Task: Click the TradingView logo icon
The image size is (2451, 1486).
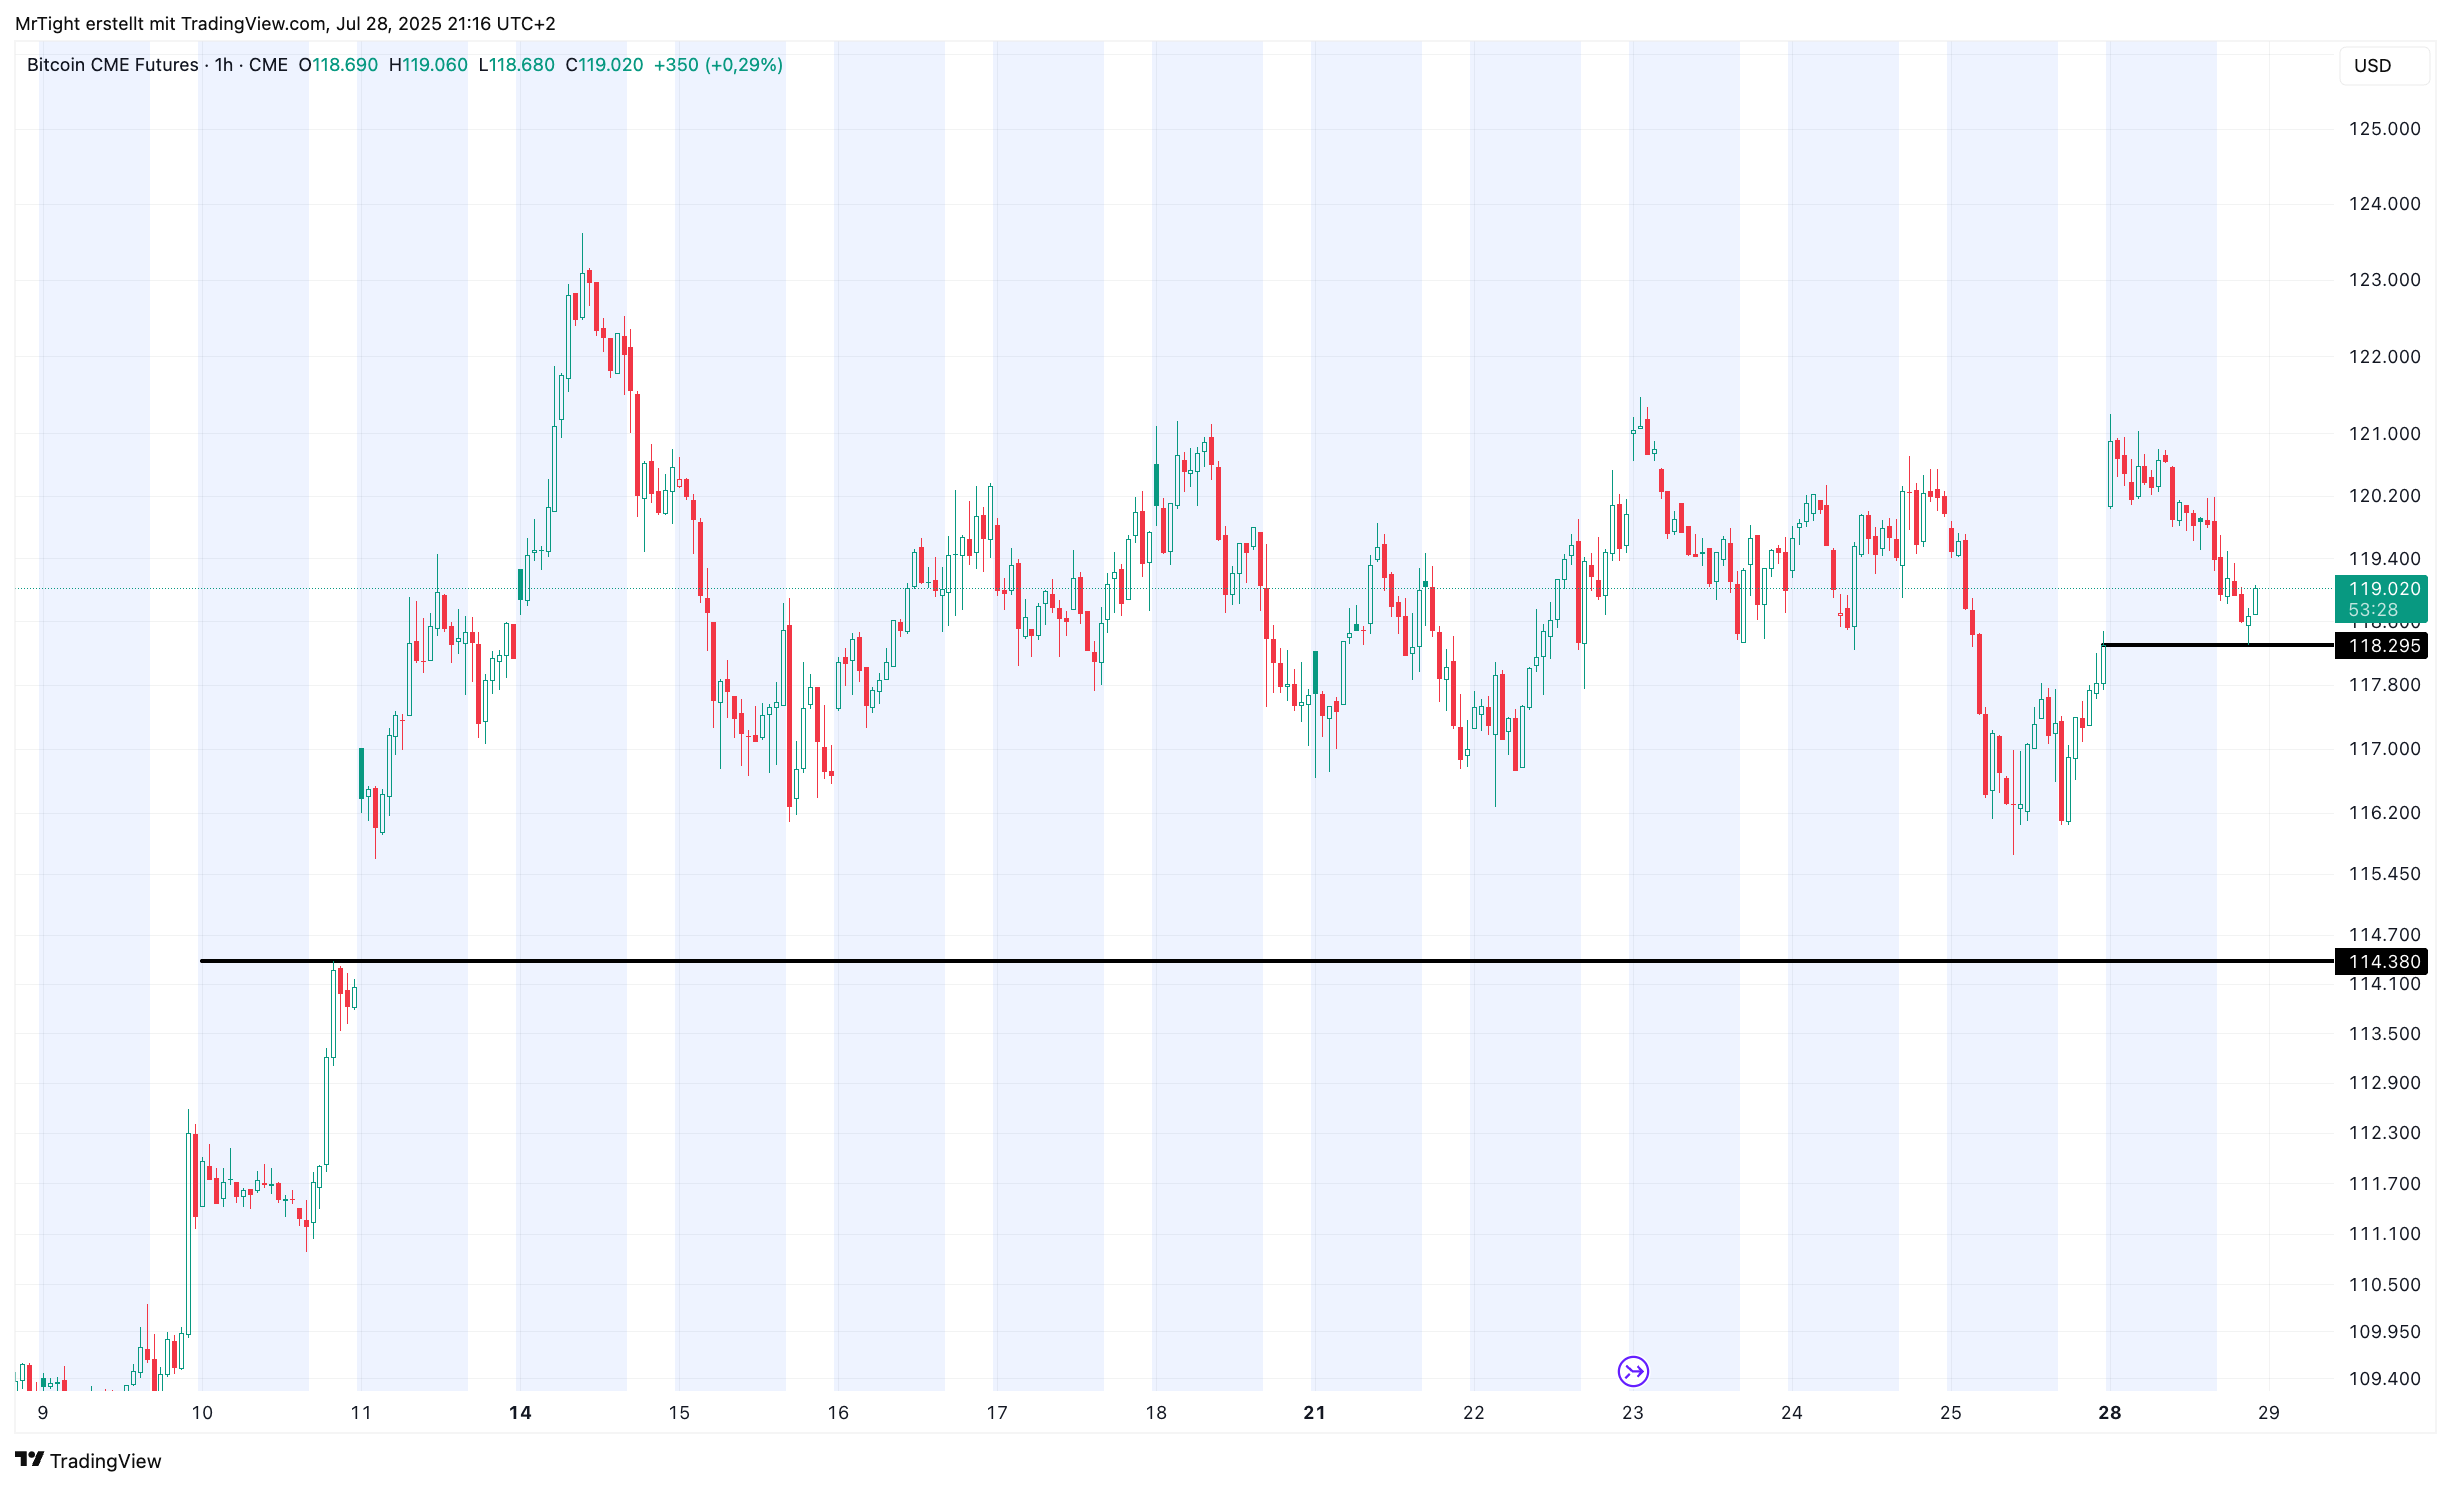Action: click(x=30, y=1460)
